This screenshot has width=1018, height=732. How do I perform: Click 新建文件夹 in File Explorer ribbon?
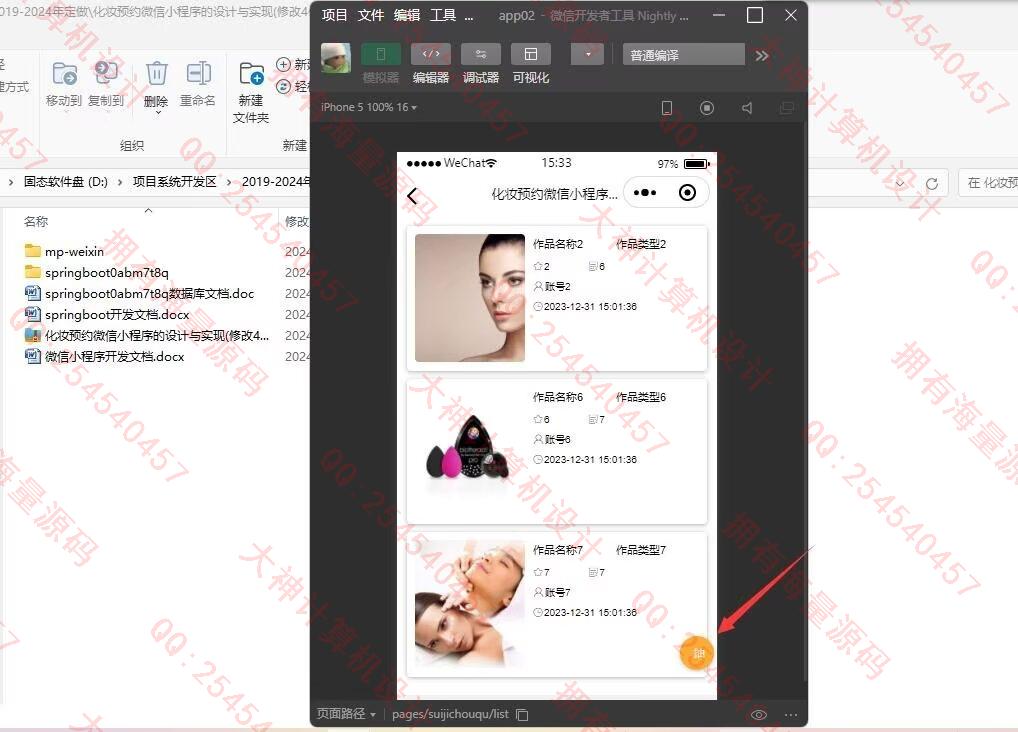coord(251,92)
